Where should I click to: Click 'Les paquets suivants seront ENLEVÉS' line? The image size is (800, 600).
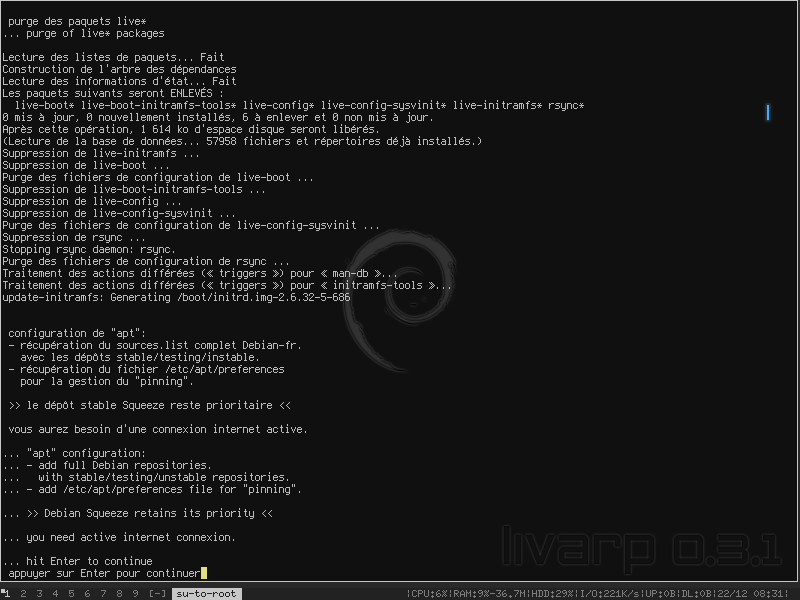113,93
